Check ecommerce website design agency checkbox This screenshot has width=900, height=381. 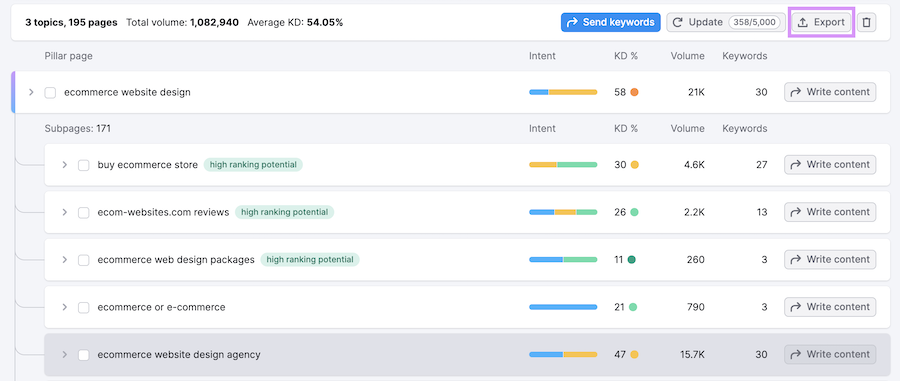(x=84, y=355)
